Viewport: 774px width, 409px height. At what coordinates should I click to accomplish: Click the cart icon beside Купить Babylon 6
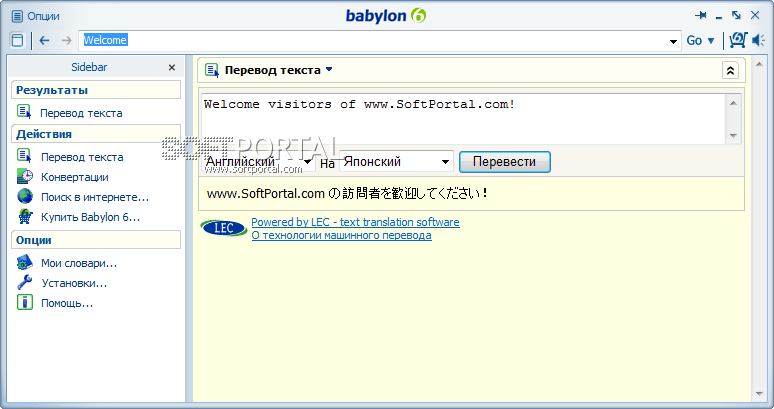point(25,217)
